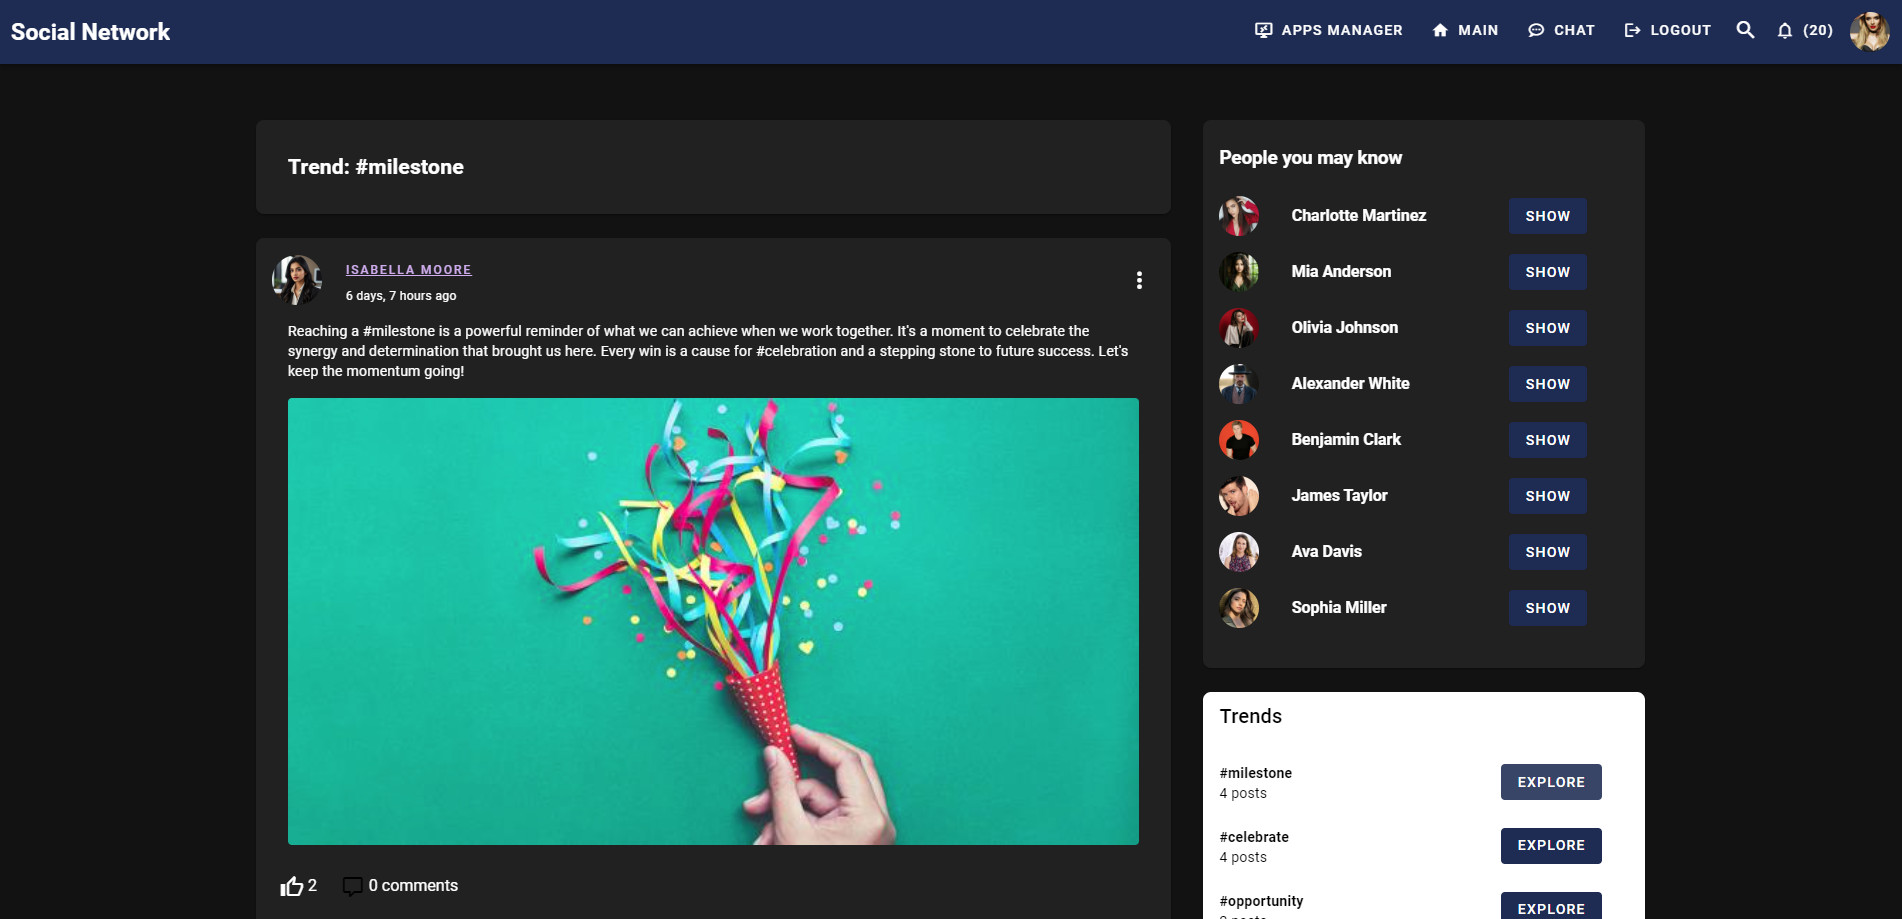Open notifications showing 20 alerts
Image resolution: width=1902 pixels, height=919 pixels.
(x=1803, y=31)
